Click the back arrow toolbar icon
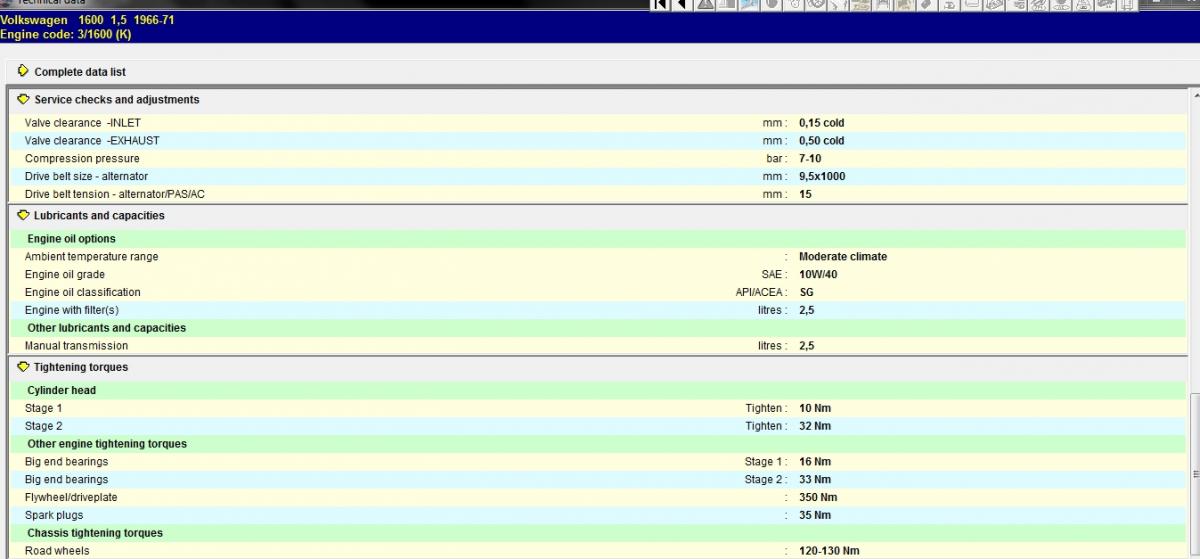 point(683,5)
